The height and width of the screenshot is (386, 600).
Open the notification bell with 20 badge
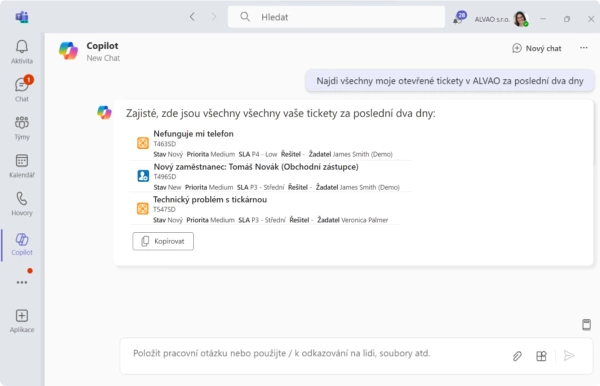pyautogui.click(x=459, y=18)
